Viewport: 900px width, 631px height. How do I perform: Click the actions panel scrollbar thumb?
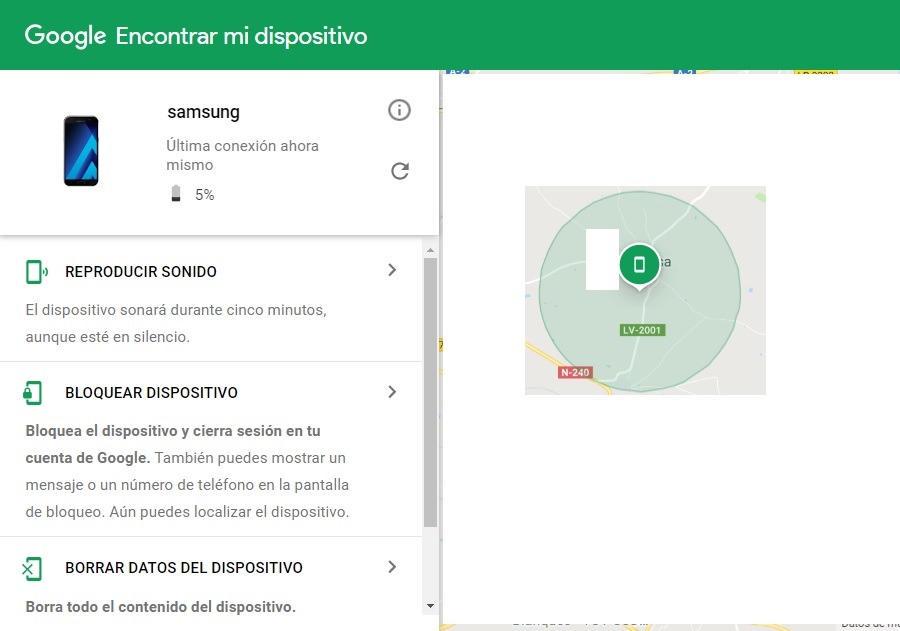pos(430,393)
